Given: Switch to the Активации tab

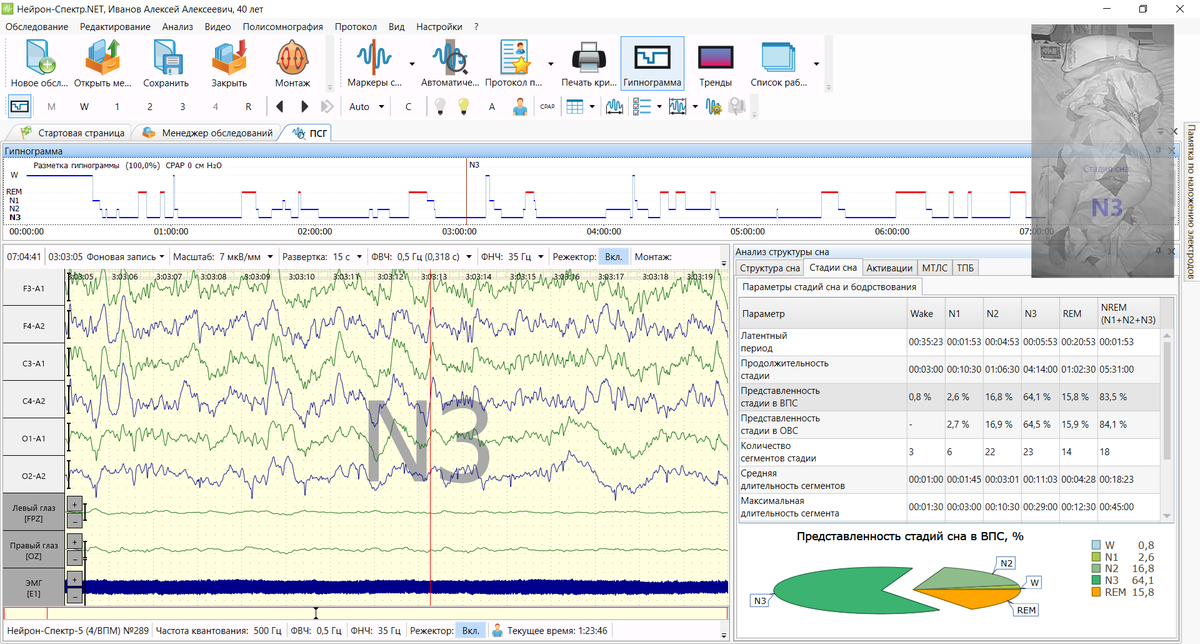Looking at the screenshot, I should [888, 268].
